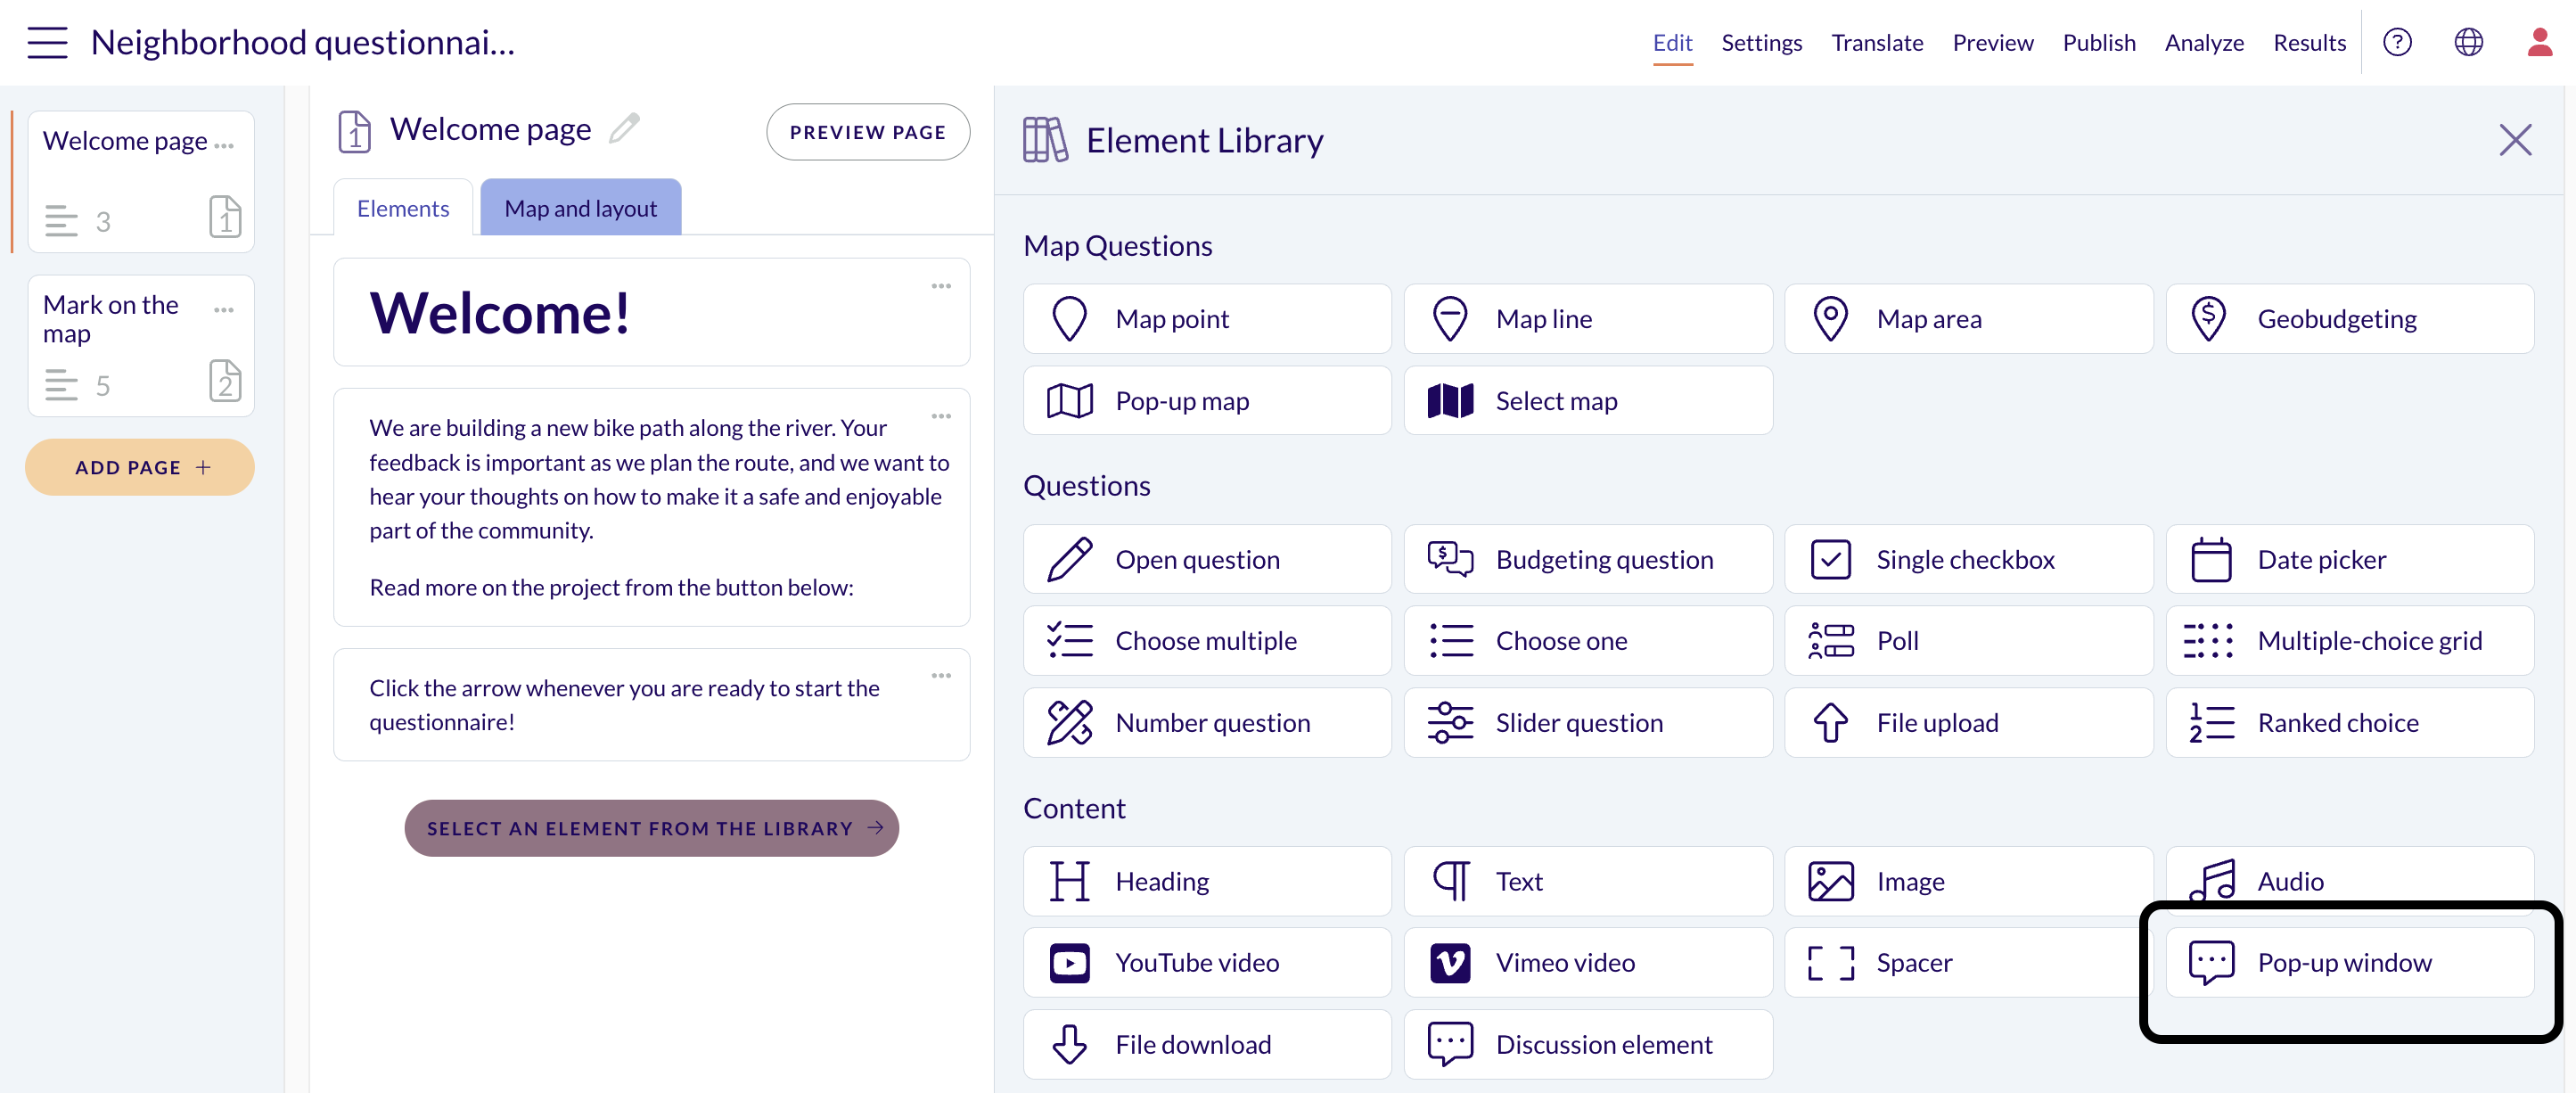Open the help question mark icon
This screenshot has width=2576, height=1093.
2397,42
